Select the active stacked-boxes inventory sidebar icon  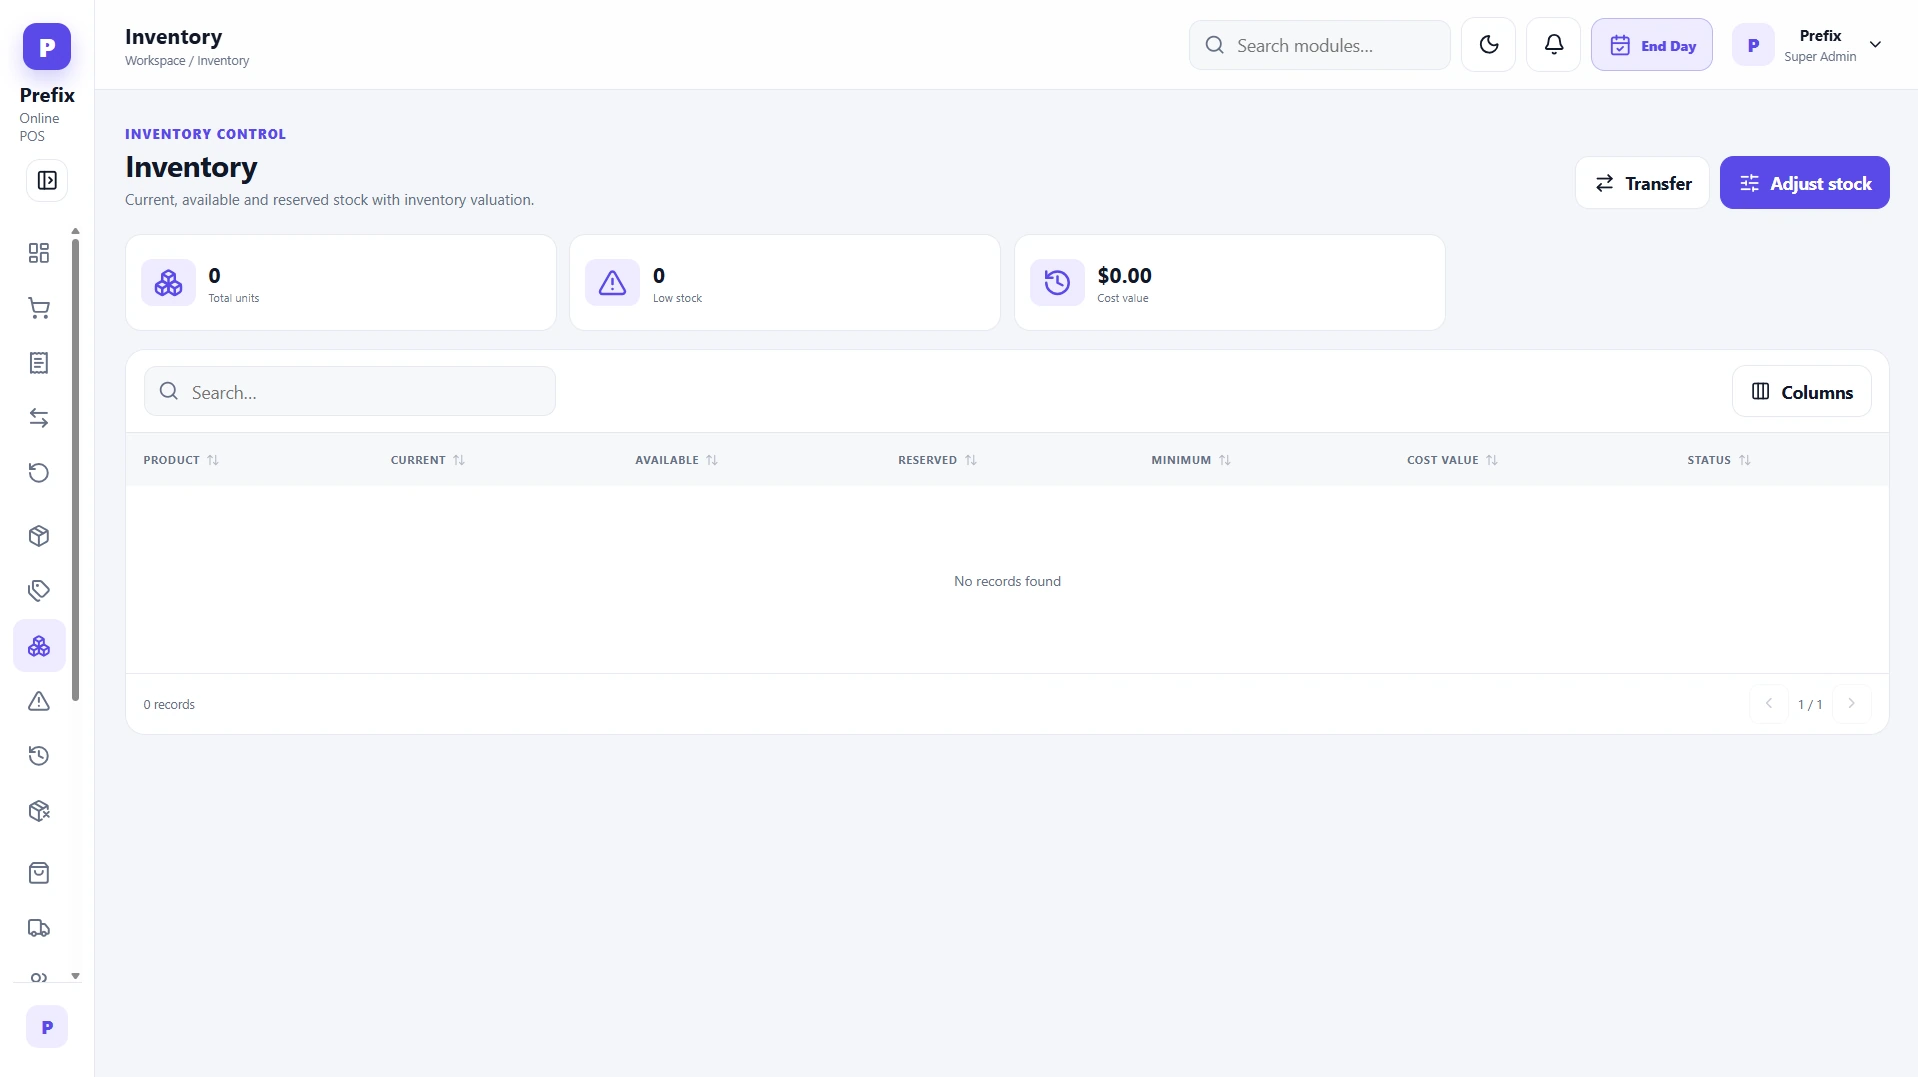coord(39,646)
